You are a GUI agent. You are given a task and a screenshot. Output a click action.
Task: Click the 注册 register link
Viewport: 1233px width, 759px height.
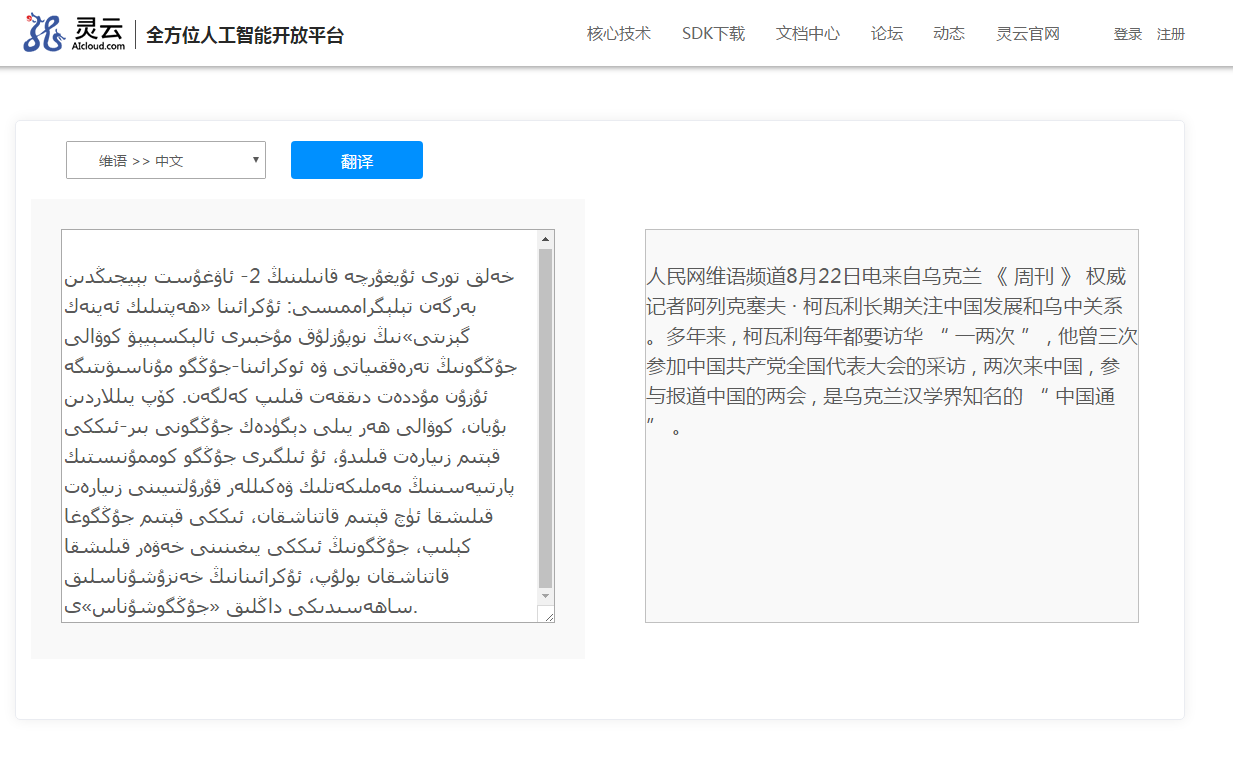click(1170, 34)
